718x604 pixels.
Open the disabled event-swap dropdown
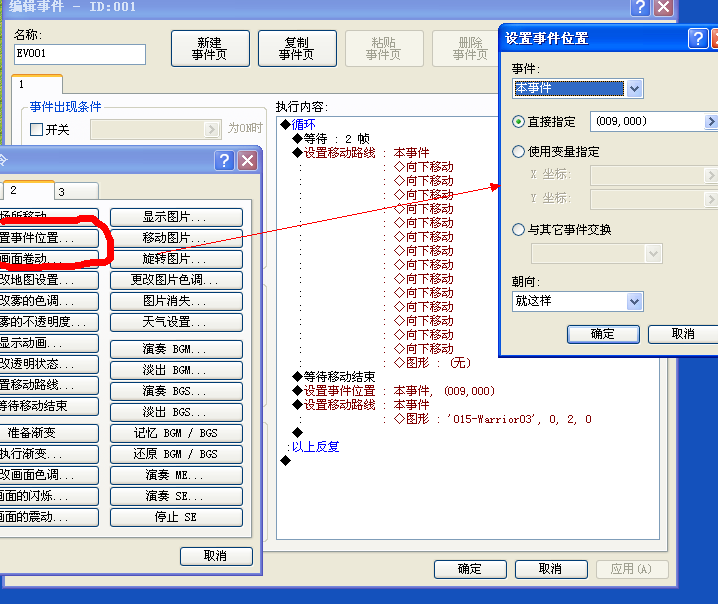point(653,253)
